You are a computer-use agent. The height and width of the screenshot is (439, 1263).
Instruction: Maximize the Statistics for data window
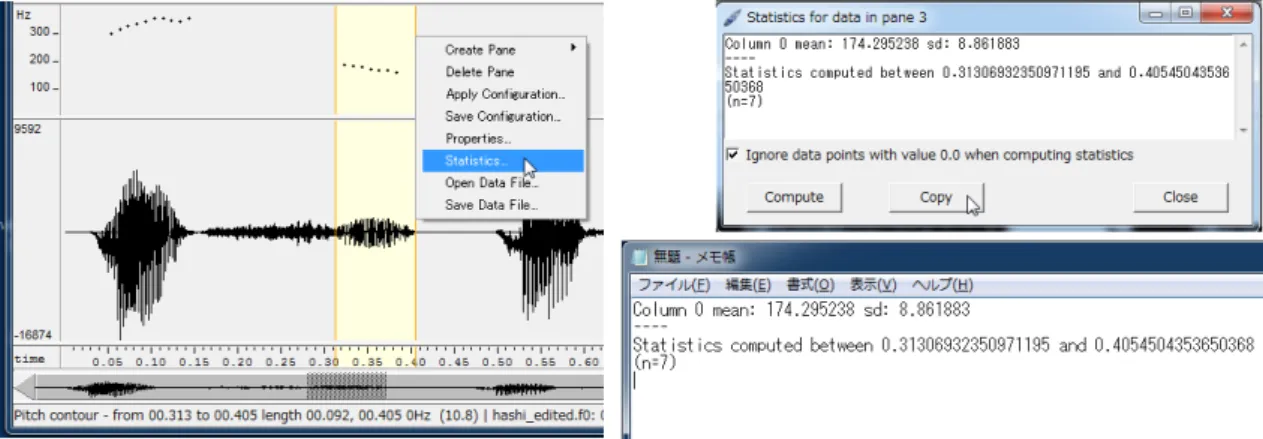coord(1184,14)
